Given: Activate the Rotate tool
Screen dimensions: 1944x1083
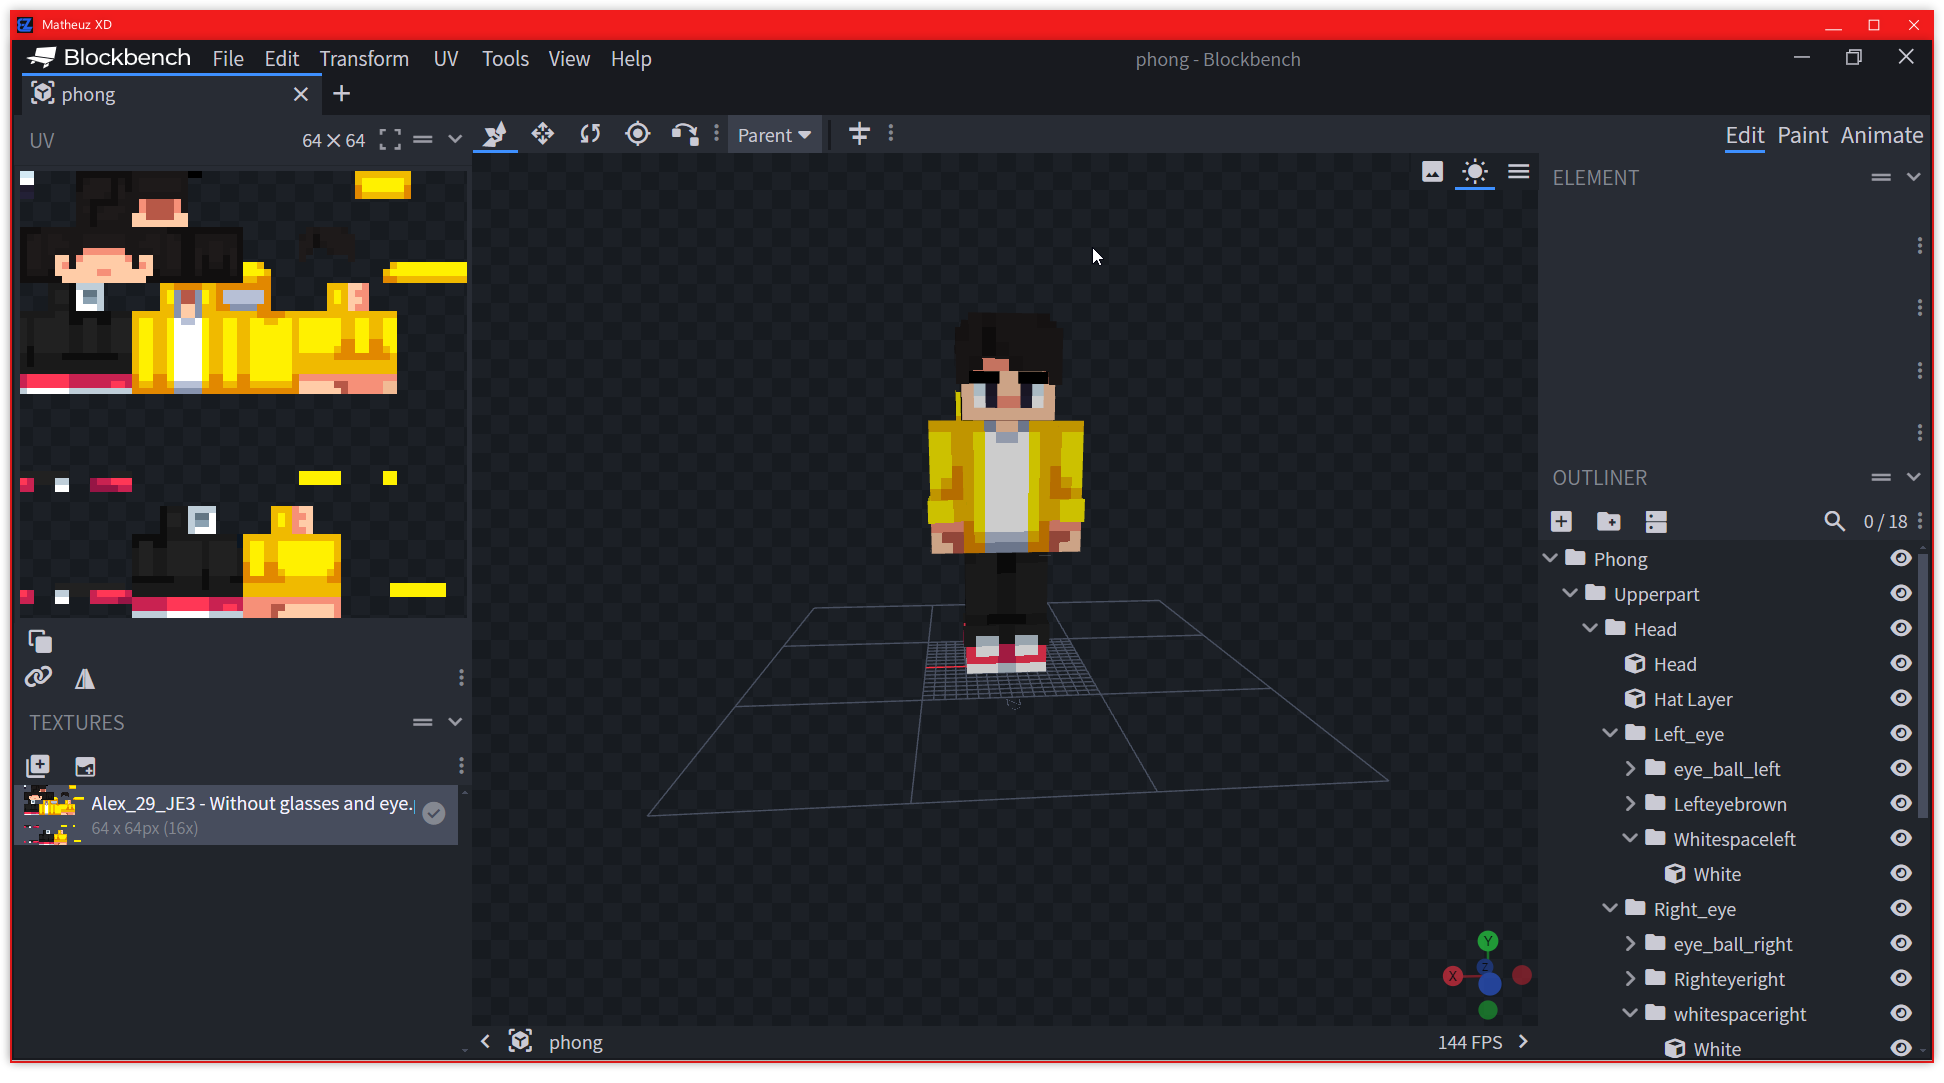Looking at the screenshot, I should pos(591,134).
